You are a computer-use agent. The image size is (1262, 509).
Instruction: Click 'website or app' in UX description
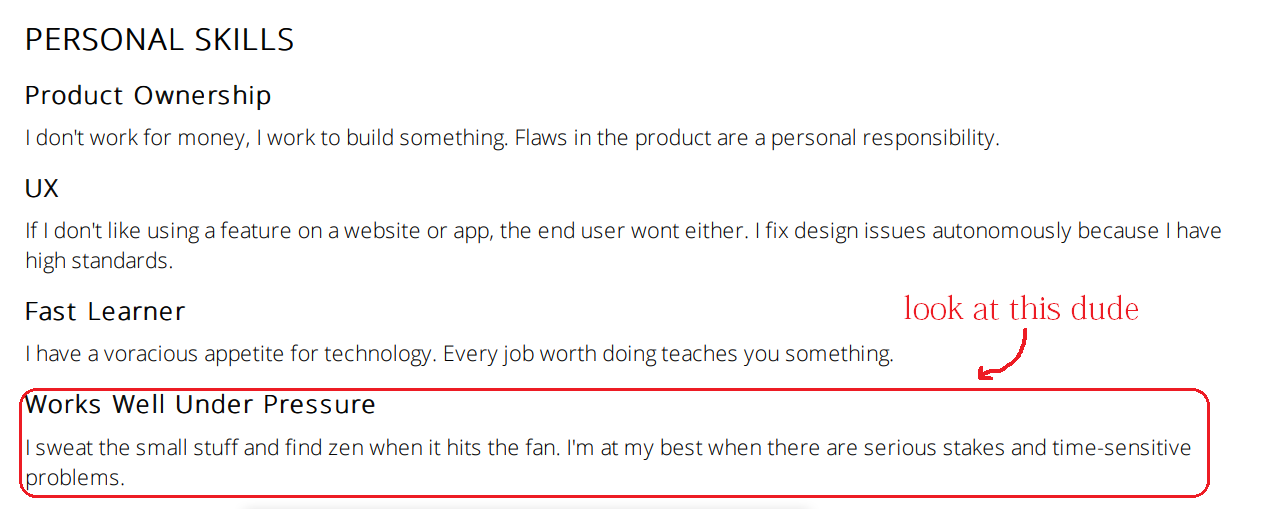[418, 232]
